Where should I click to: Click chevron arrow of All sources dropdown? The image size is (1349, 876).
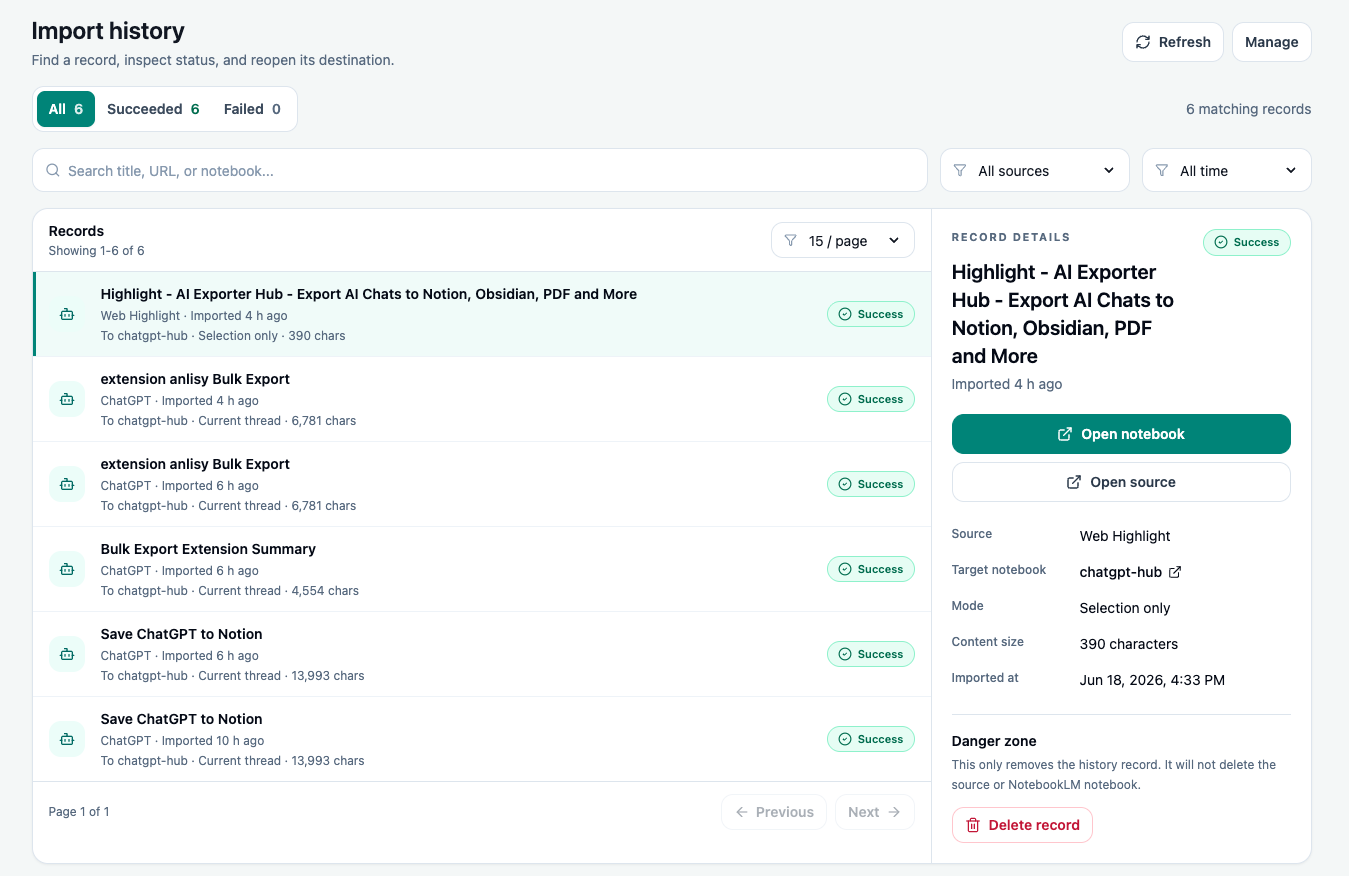1108,171
